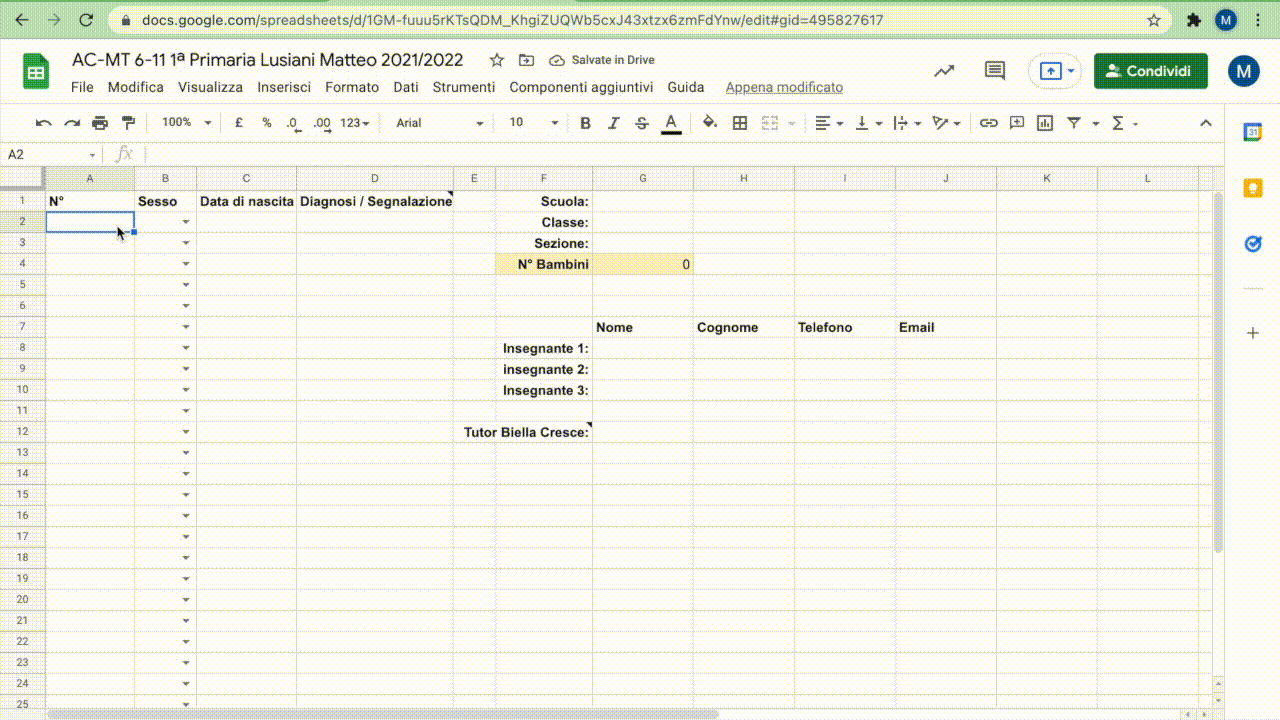Activate the paint format tool
1280x720 pixels.
click(128, 123)
